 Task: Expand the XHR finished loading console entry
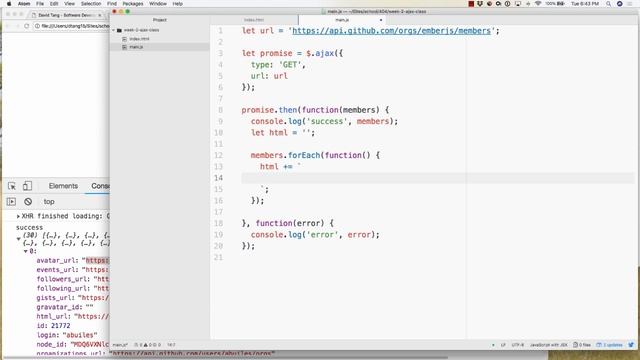coord(18,216)
